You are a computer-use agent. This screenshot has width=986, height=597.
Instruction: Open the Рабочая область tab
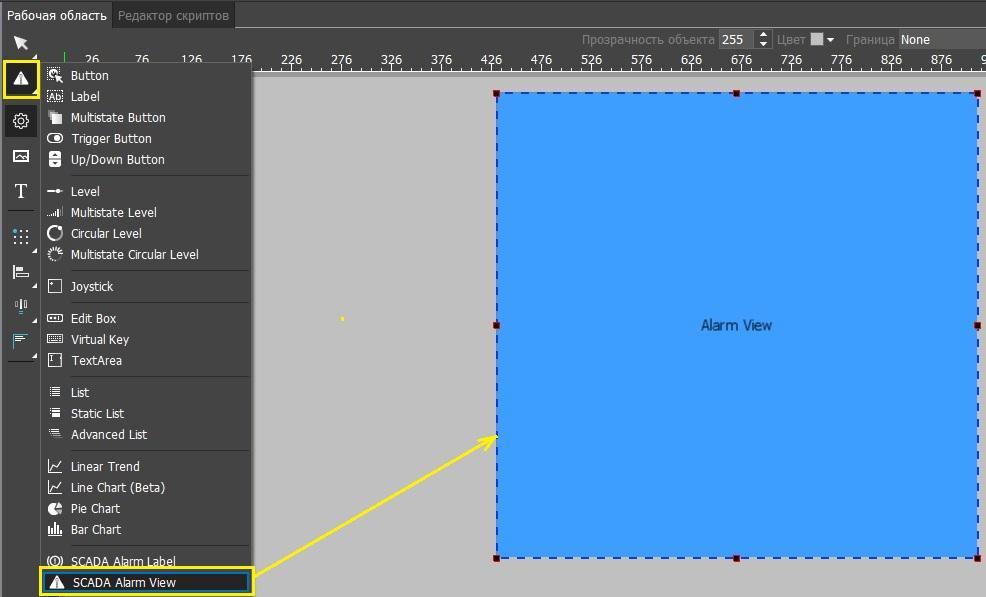pos(56,15)
